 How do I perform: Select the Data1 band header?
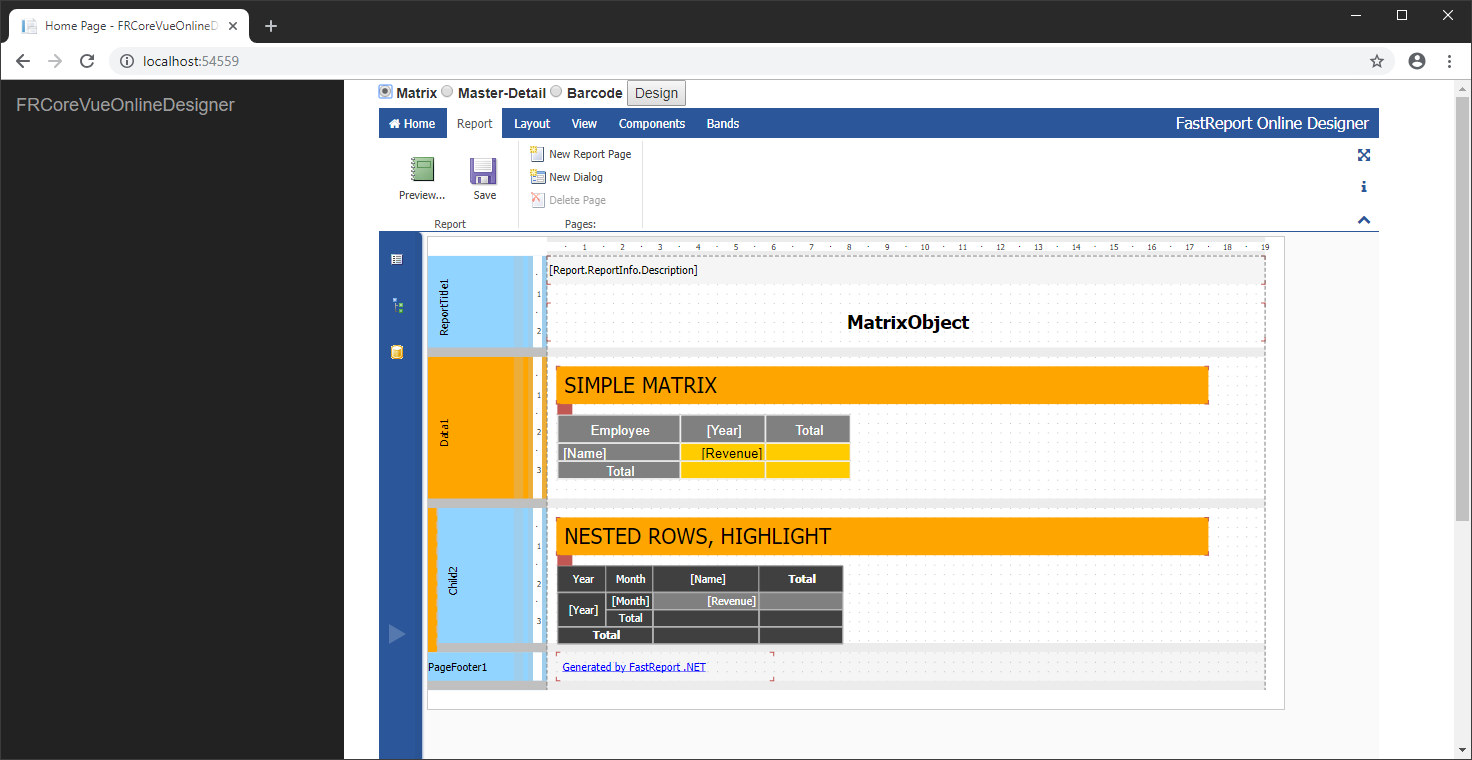[x=480, y=428]
